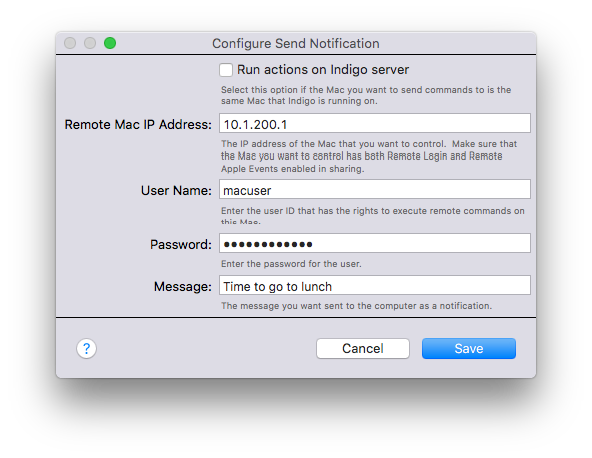Click the Configure Send Notification title

point(296,43)
